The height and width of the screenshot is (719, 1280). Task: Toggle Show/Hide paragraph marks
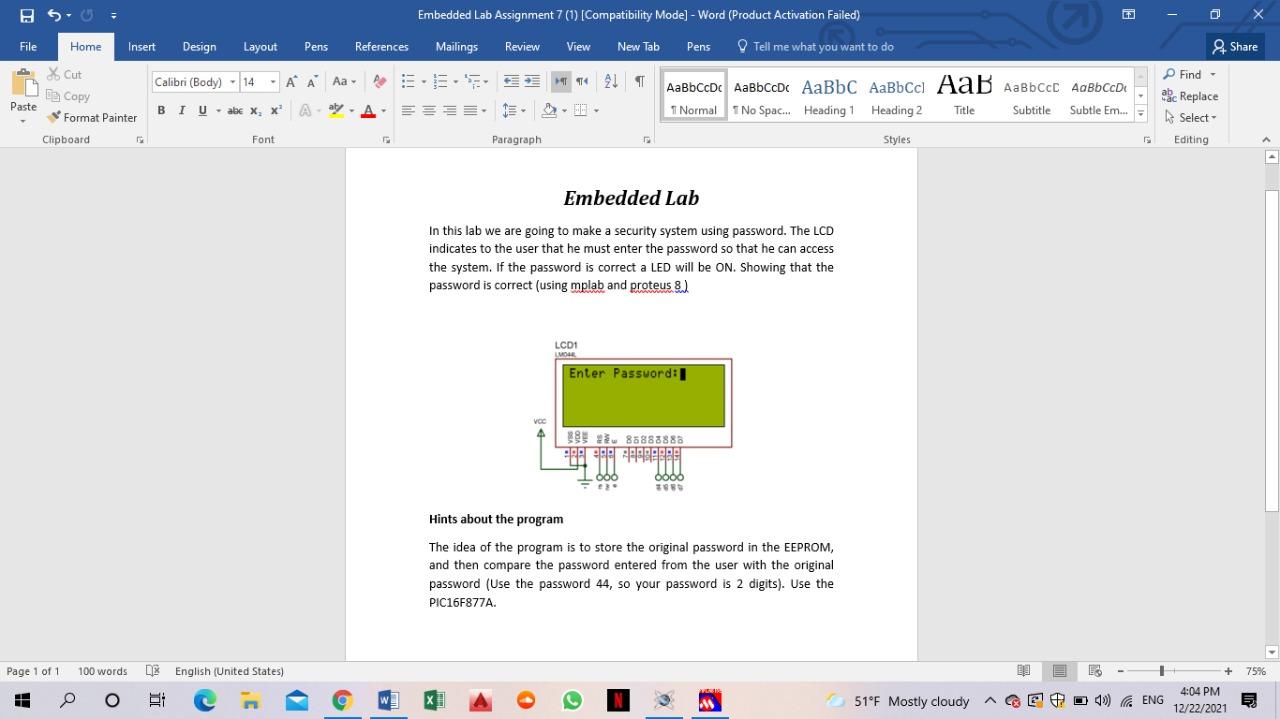pos(639,82)
